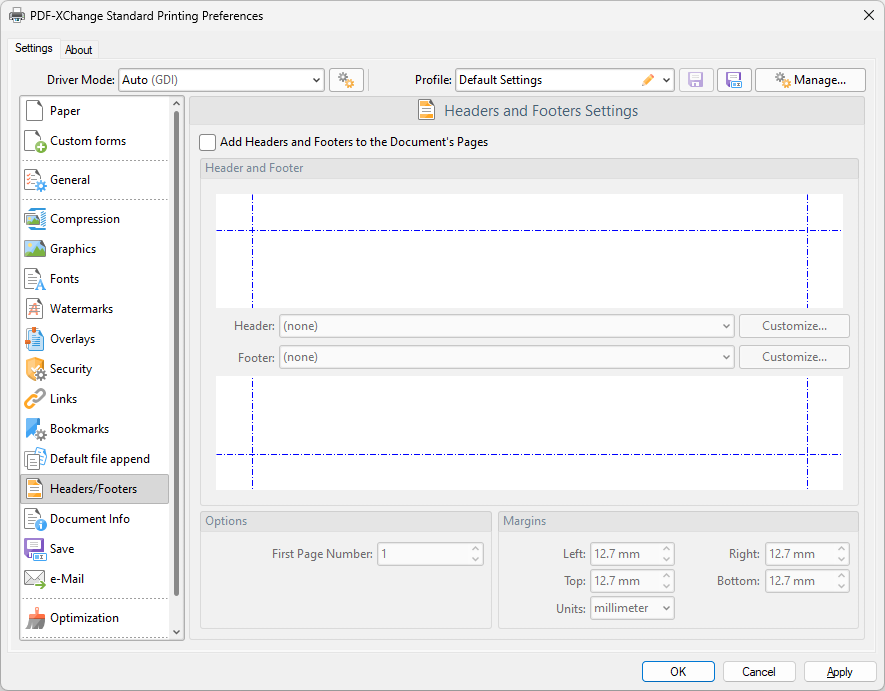885x691 pixels.
Task: Open Document Info icon
Action: (x=35, y=519)
